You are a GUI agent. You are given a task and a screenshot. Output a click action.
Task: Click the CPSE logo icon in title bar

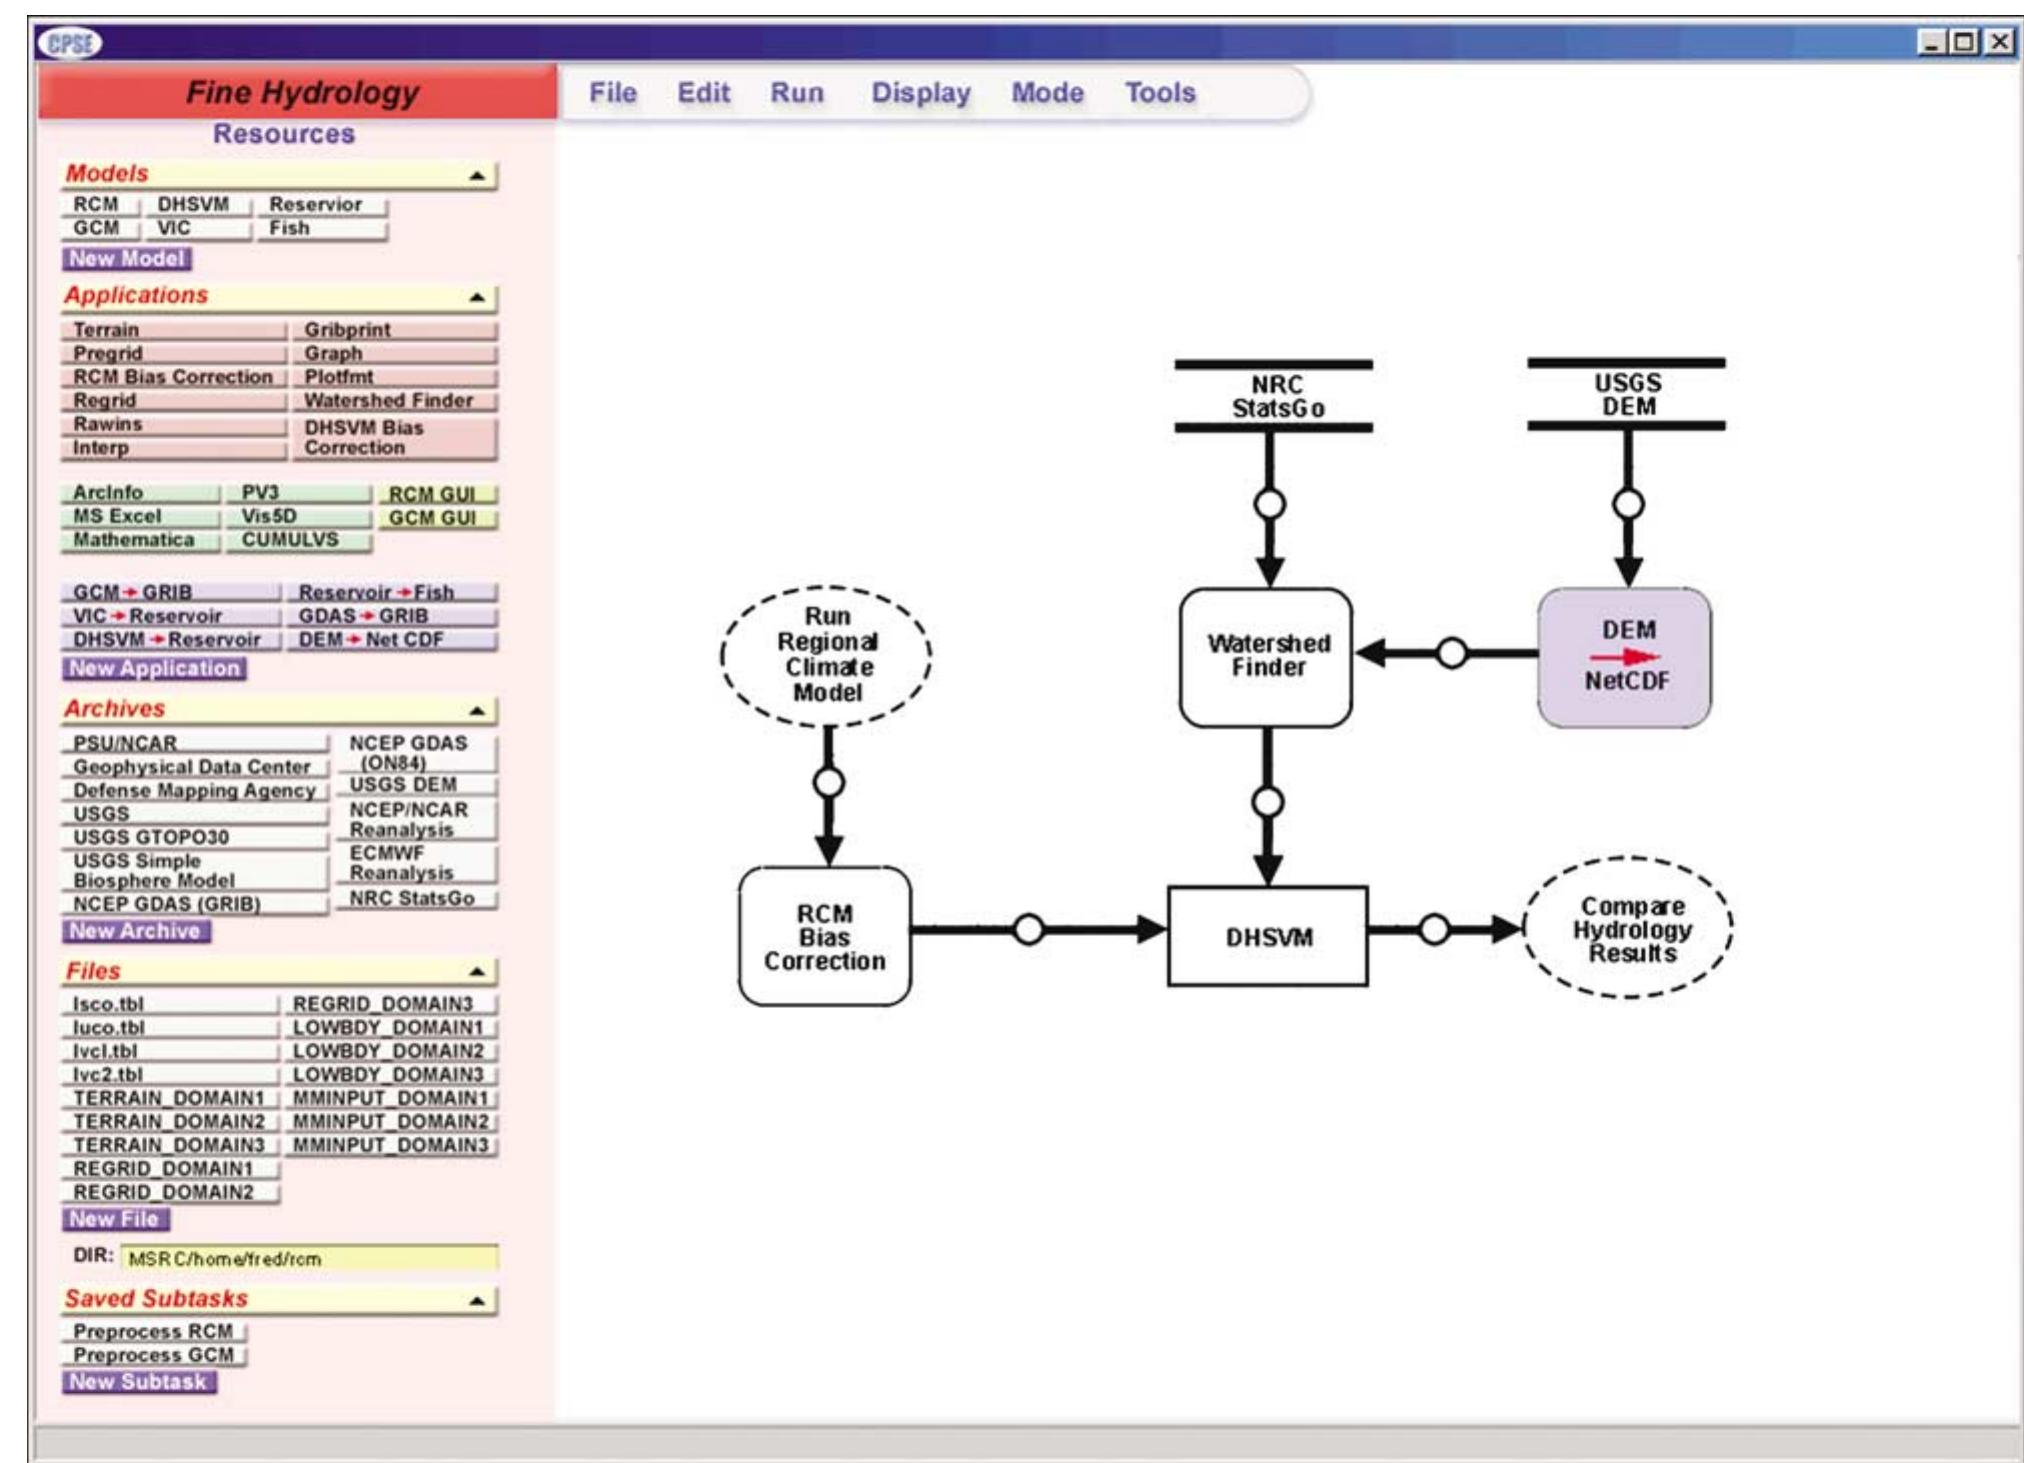(68, 44)
